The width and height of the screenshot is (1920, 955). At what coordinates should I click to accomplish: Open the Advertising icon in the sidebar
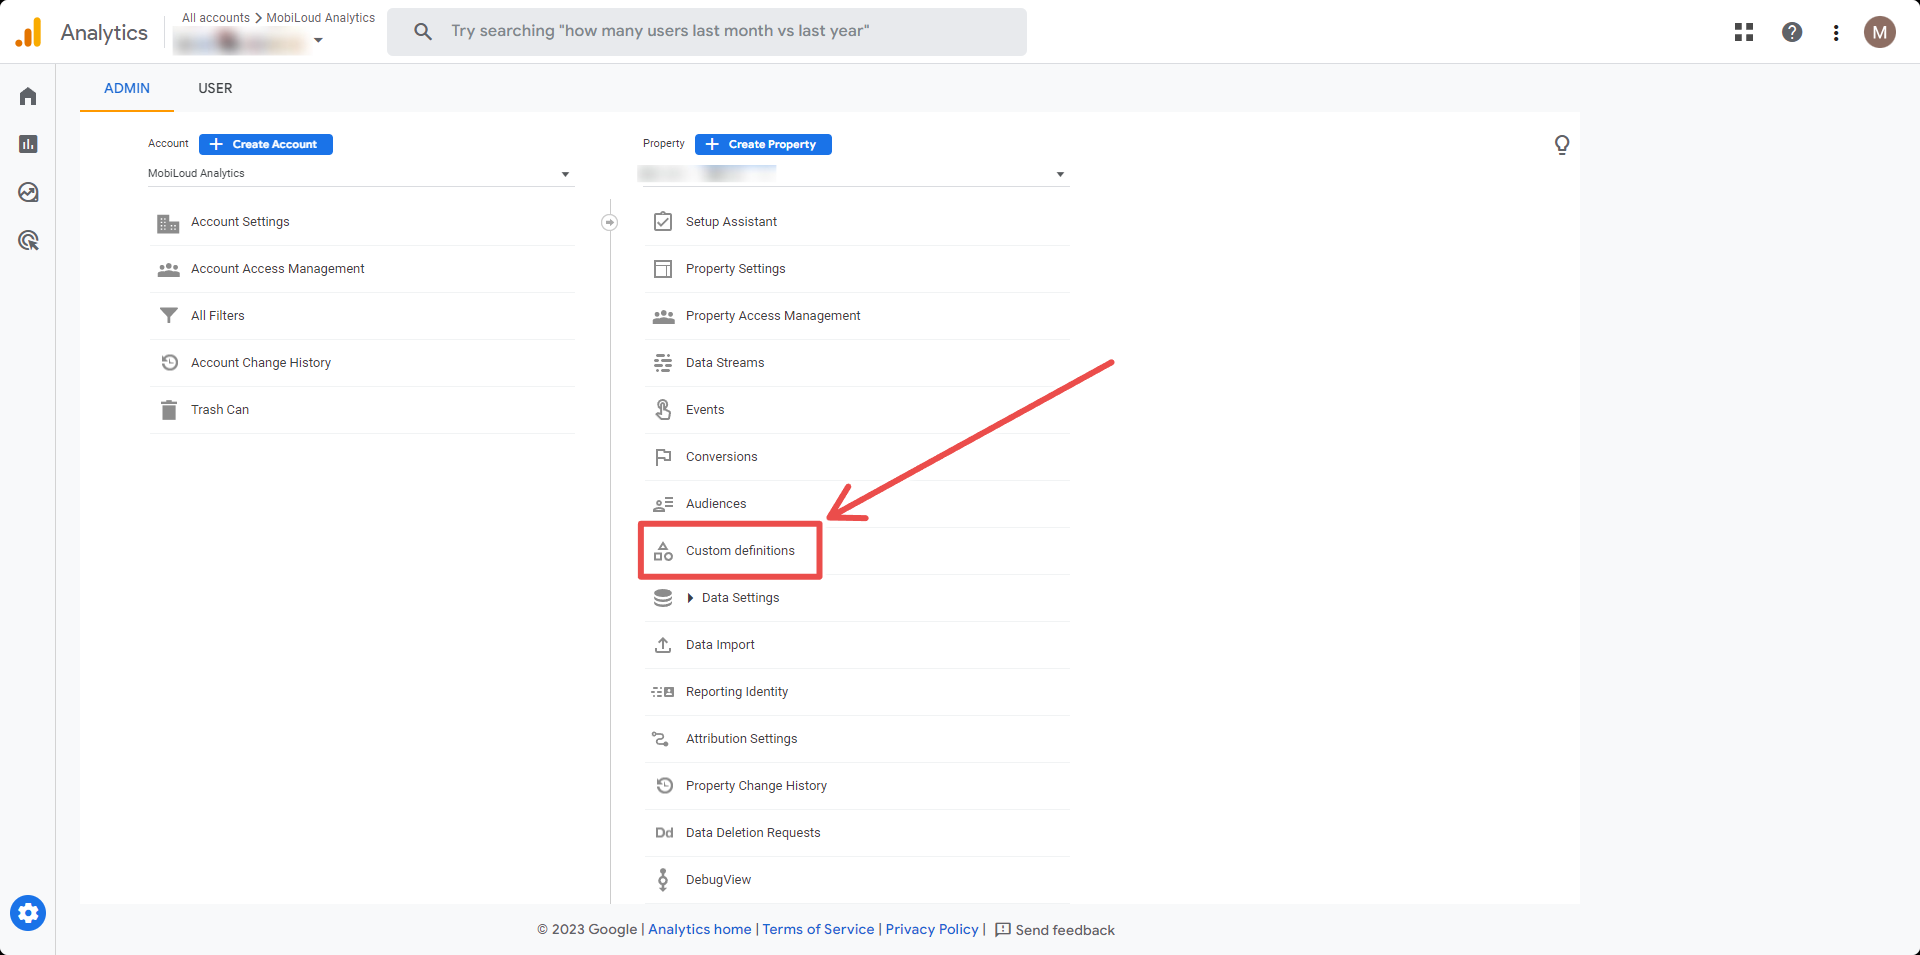(28, 240)
